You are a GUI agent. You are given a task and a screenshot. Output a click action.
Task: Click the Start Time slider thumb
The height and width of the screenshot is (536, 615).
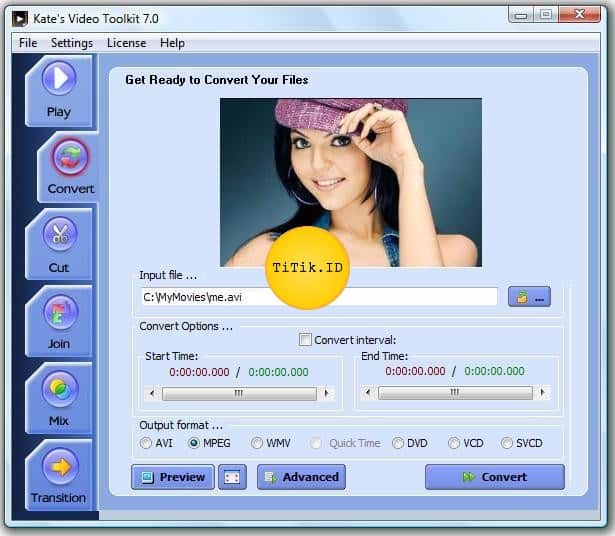point(239,393)
